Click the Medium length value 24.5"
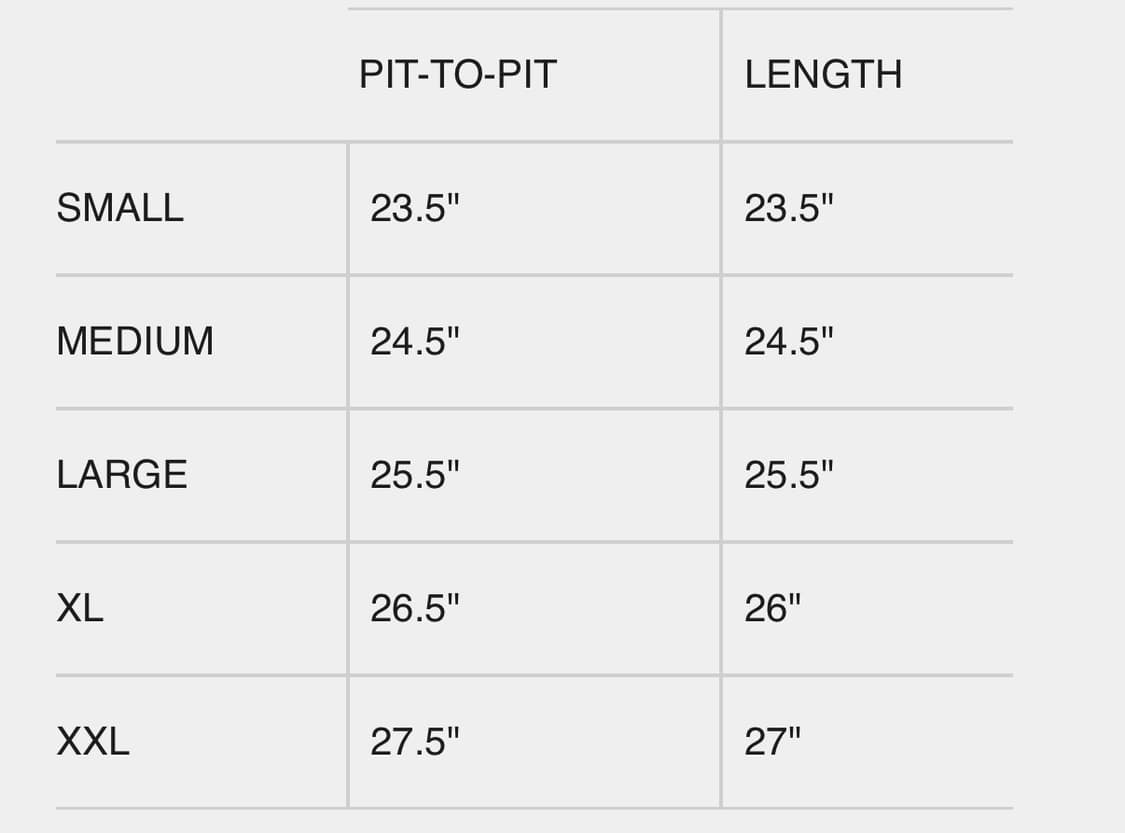 point(788,341)
